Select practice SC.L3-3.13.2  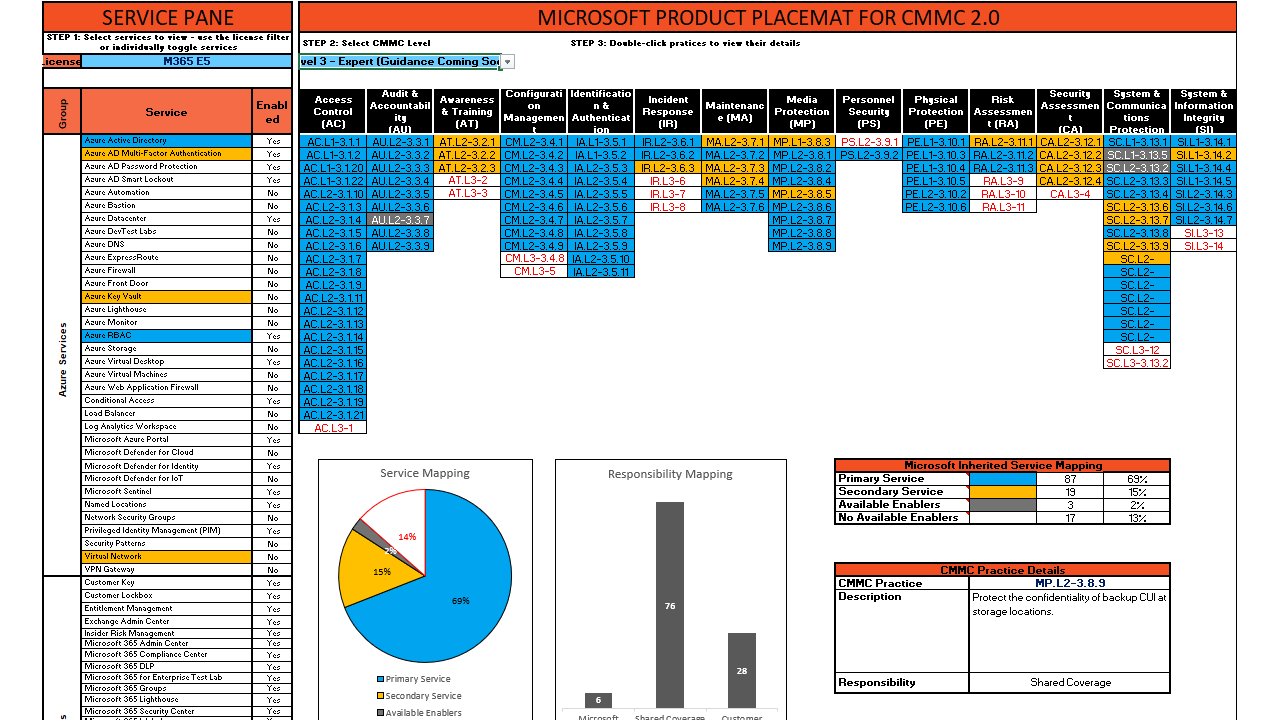click(x=1137, y=363)
